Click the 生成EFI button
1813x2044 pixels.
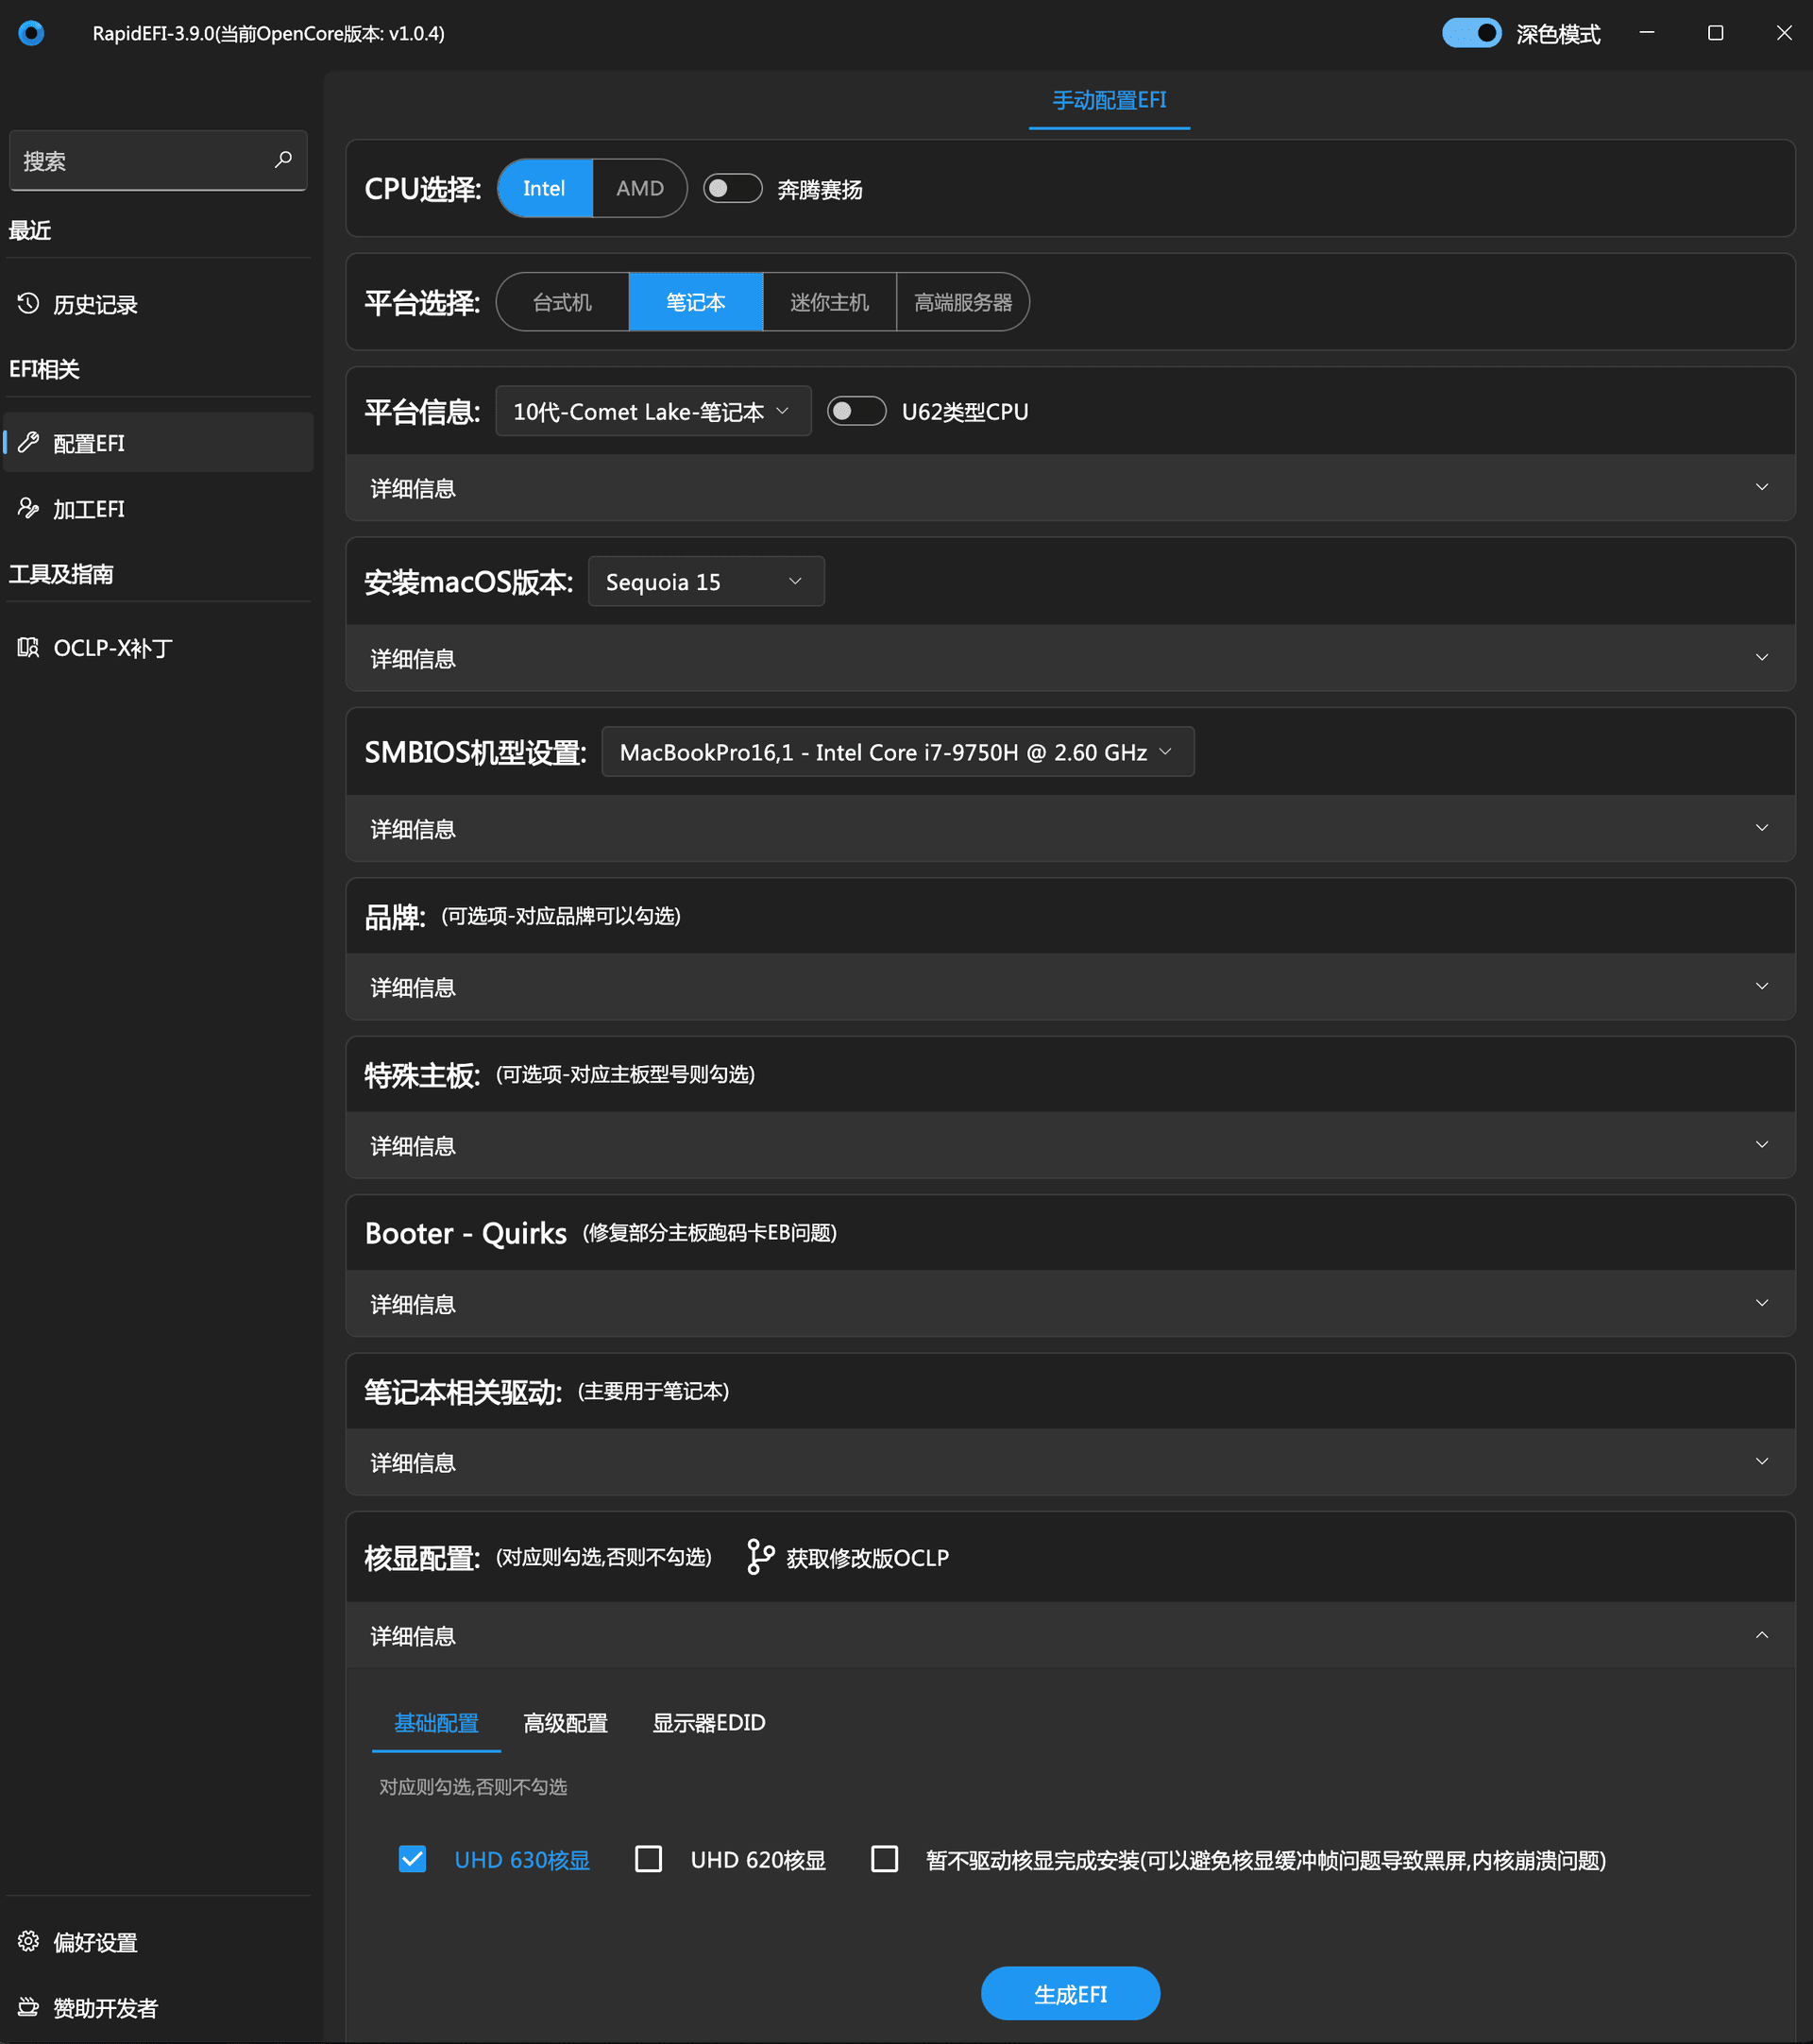tap(1069, 1993)
